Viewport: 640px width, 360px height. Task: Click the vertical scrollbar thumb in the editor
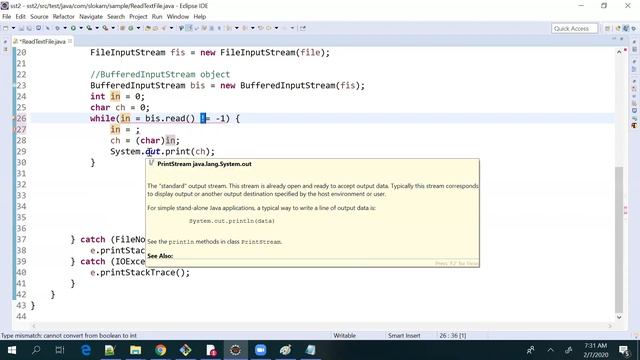[619, 239]
